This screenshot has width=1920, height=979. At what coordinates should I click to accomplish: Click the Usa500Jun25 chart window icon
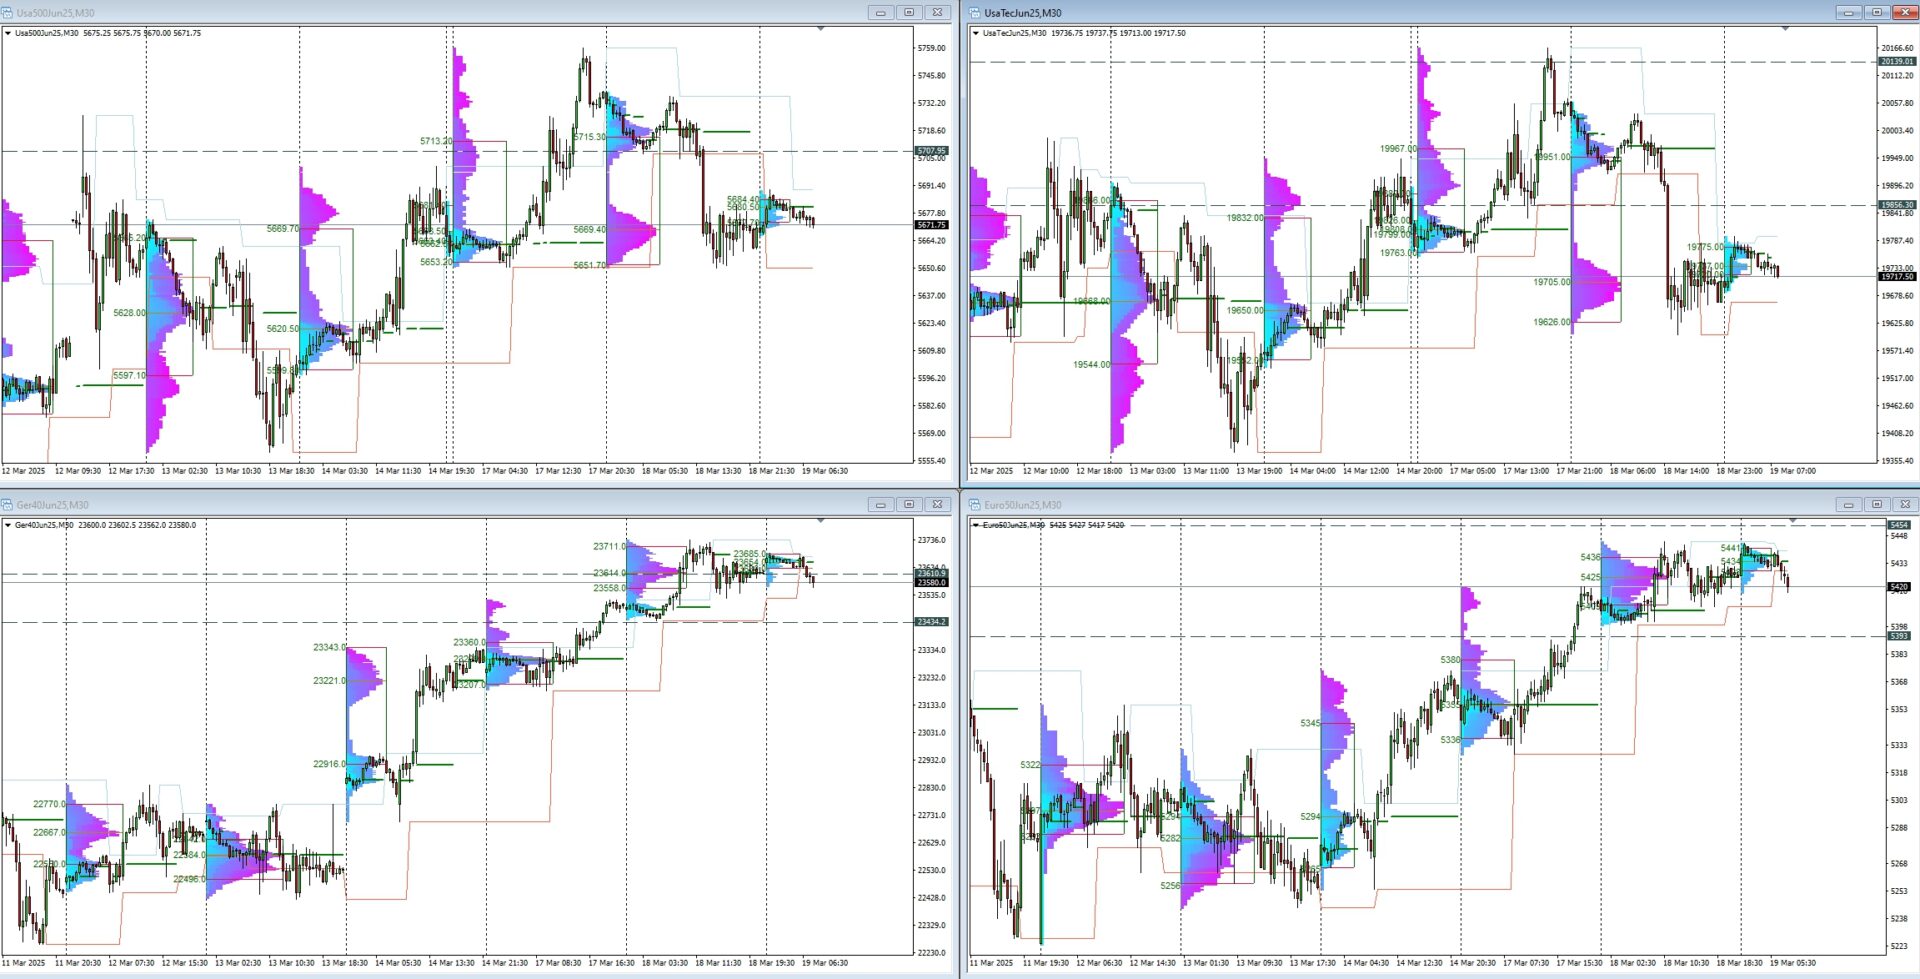[x=8, y=13]
